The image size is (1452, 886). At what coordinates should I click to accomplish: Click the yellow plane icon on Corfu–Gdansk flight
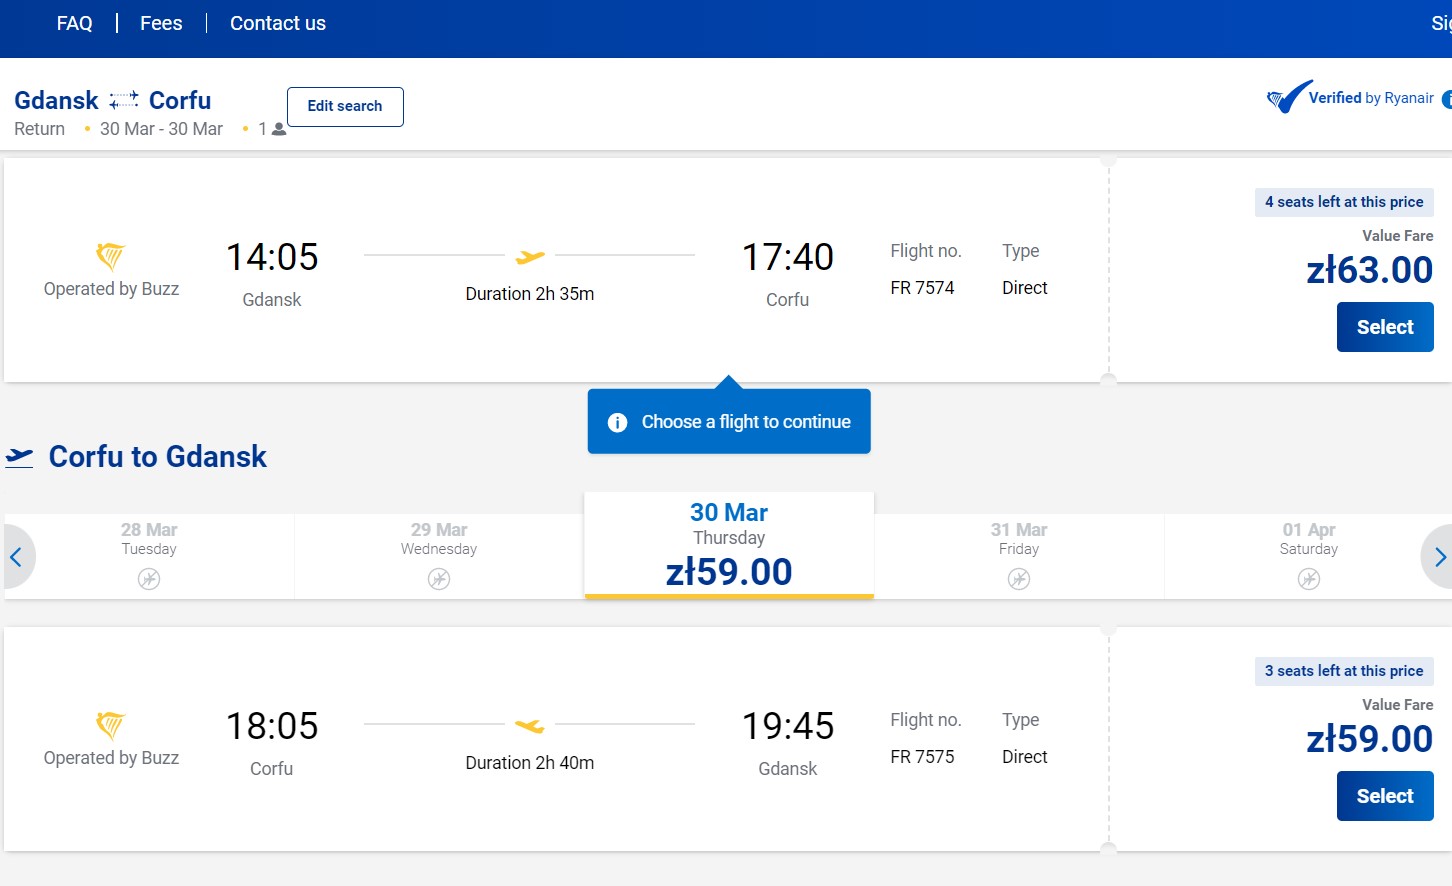[x=530, y=726]
